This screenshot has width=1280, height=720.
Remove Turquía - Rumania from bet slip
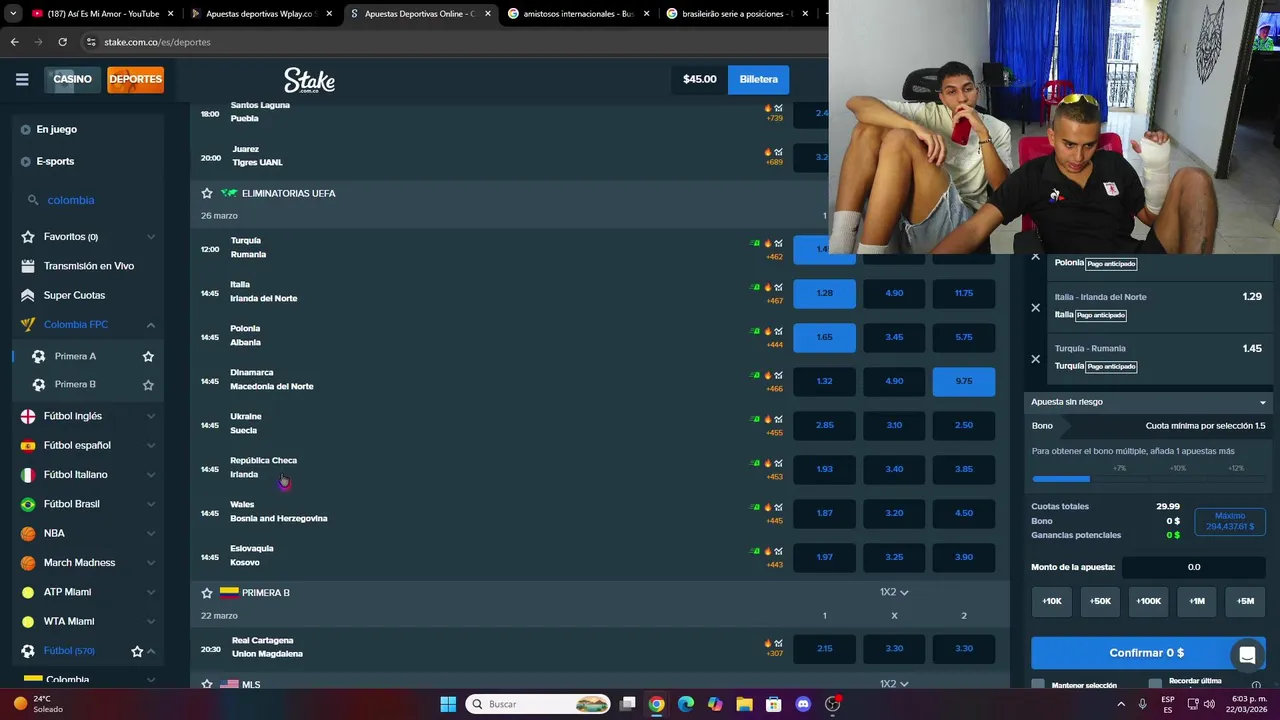coord(1035,359)
